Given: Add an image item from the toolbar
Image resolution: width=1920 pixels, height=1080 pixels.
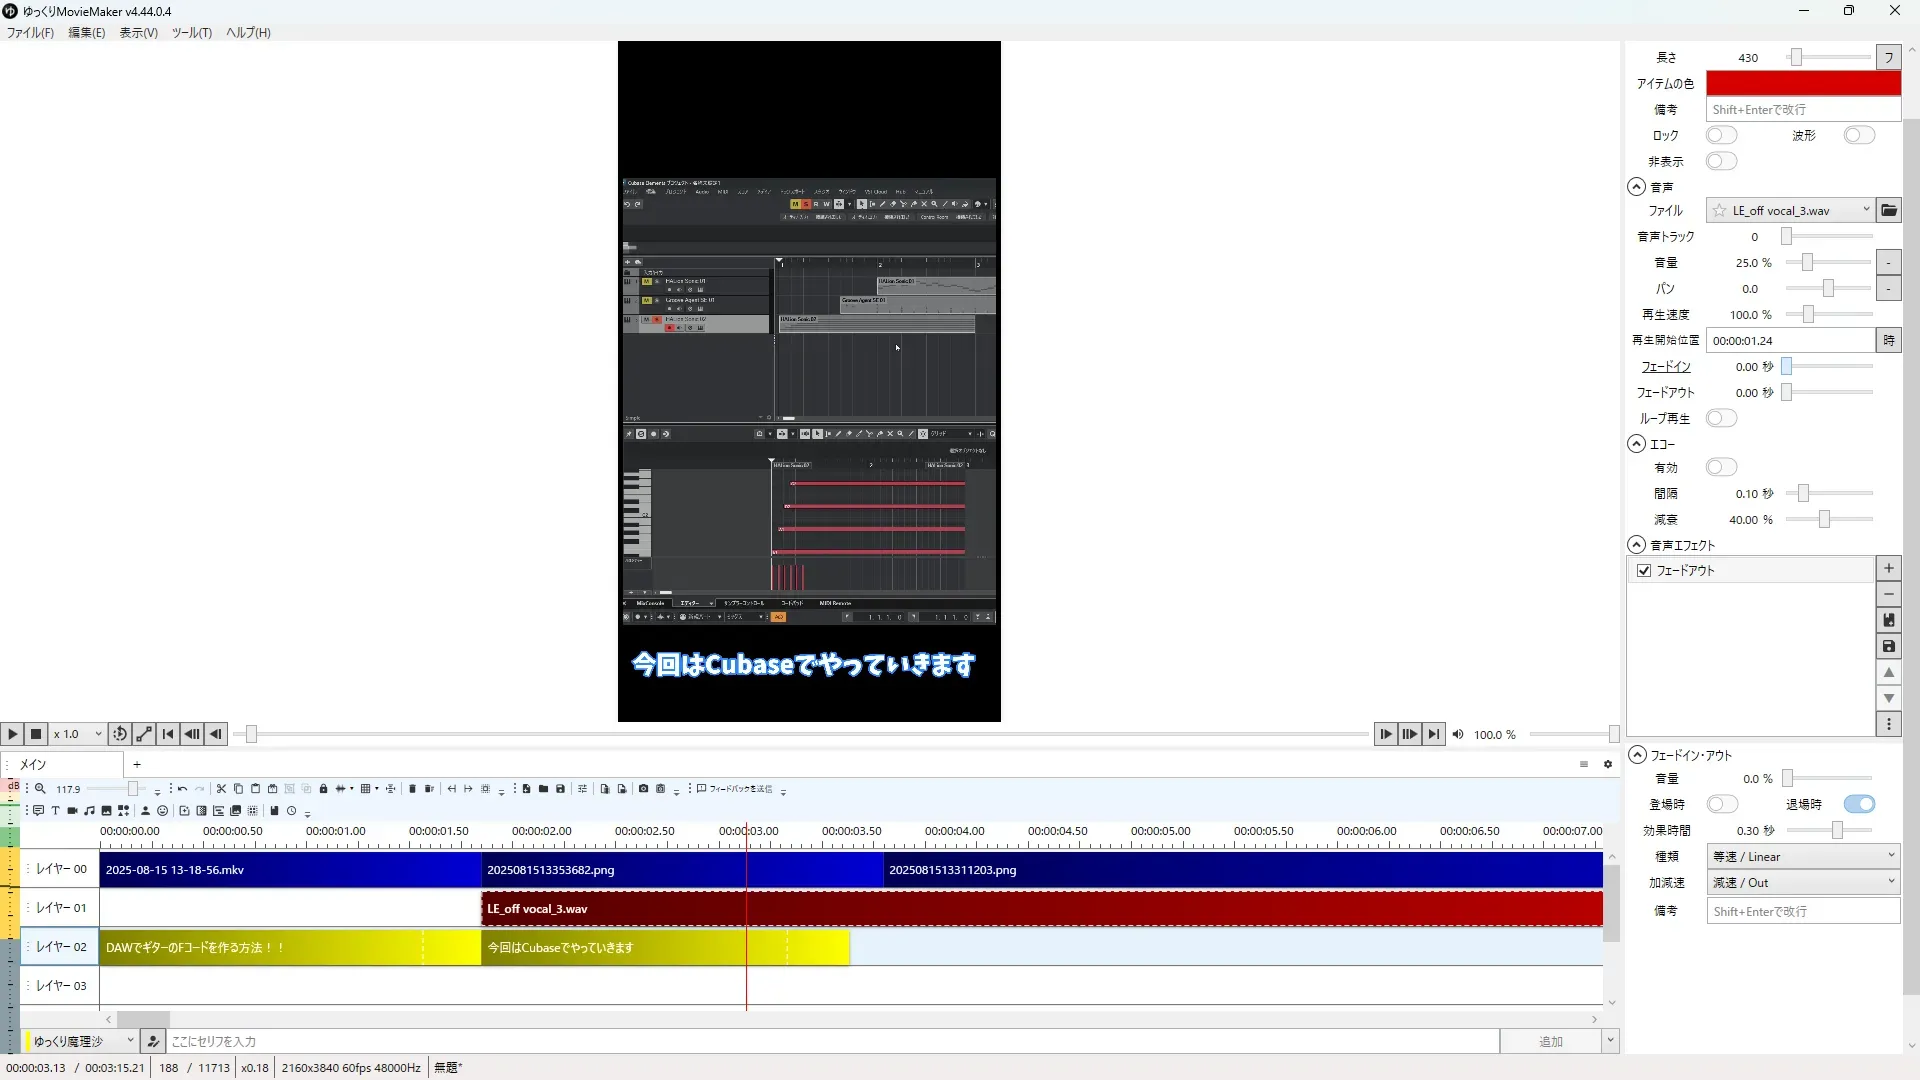Looking at the screenshot, I should pyautogui.click(x=106, y=811).
